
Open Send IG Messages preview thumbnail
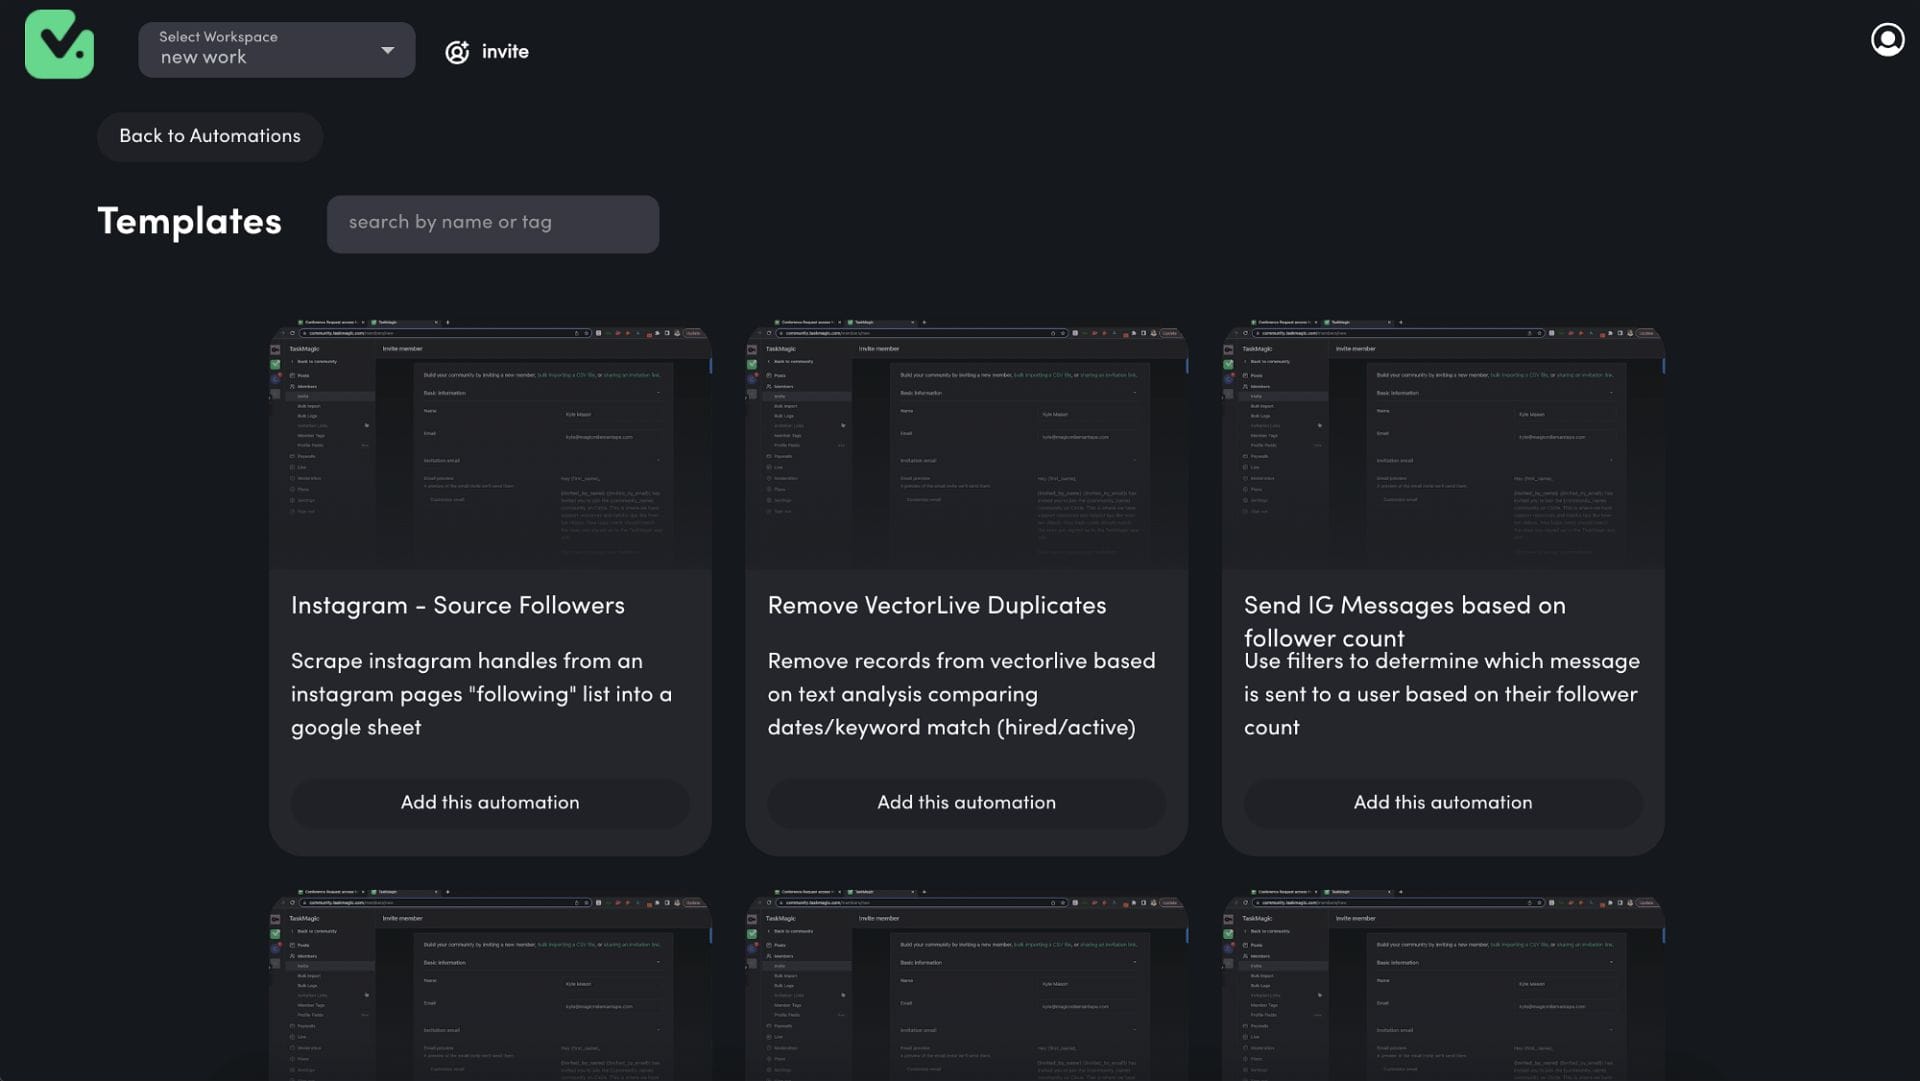pos(1442,445)
